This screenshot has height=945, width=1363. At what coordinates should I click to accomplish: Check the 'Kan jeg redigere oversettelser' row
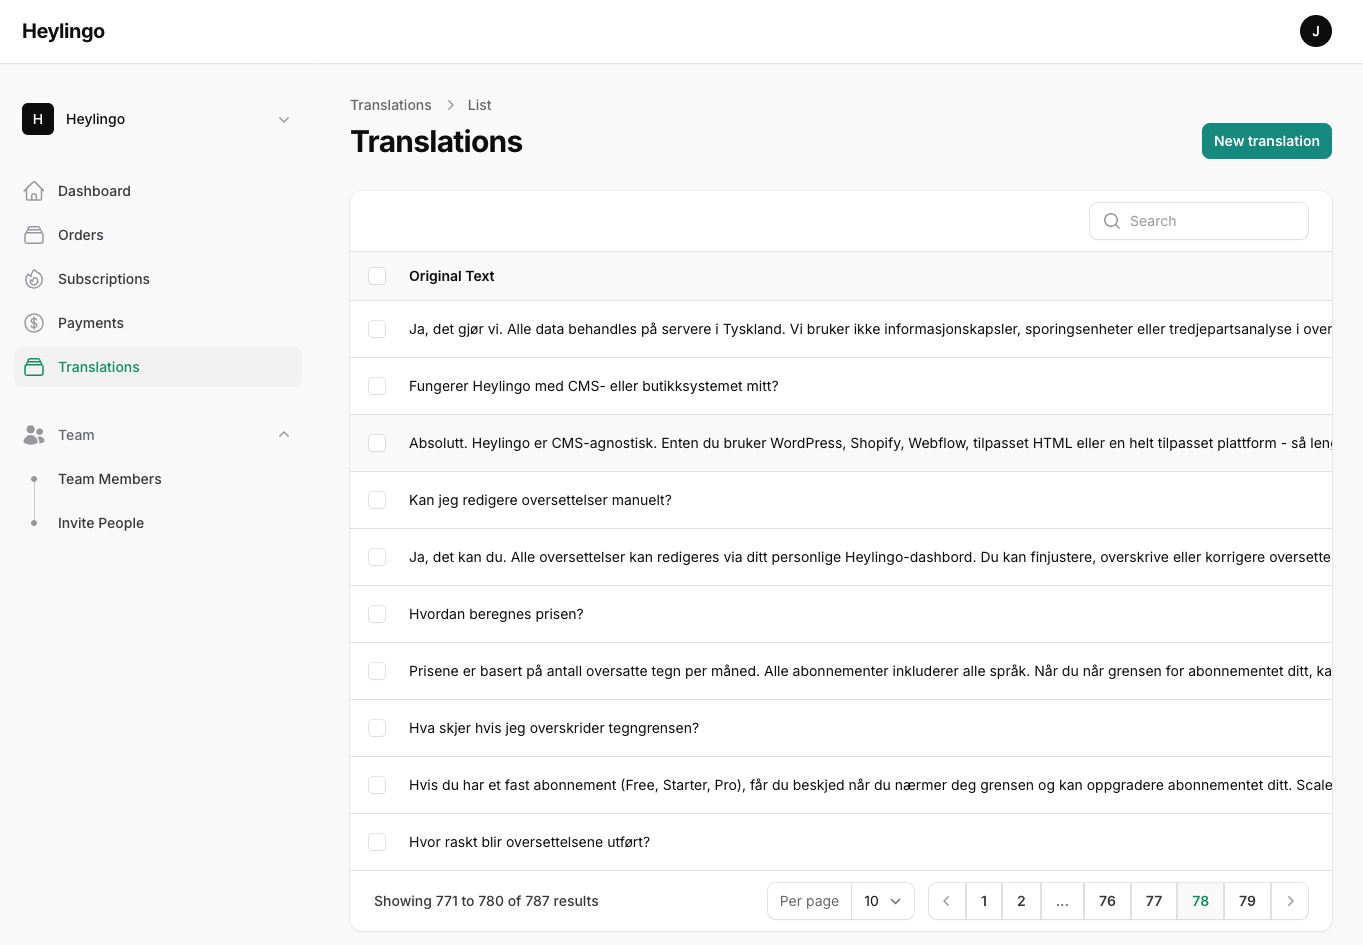click(377, 500)
